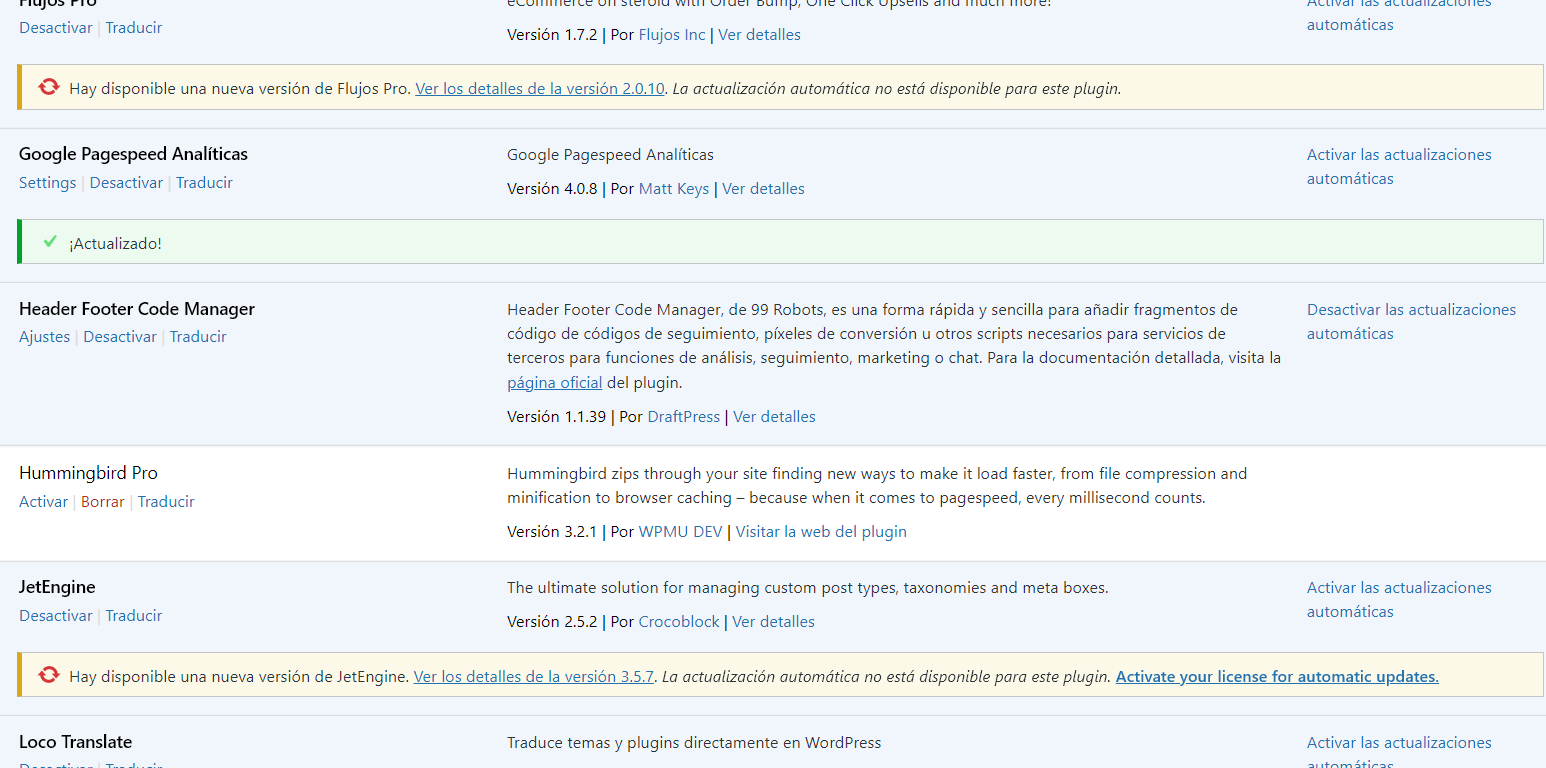Open Ver detalles for Header Footer Code Manager
The height and width of the screenshot is (768, 1546).
point(774,416)
